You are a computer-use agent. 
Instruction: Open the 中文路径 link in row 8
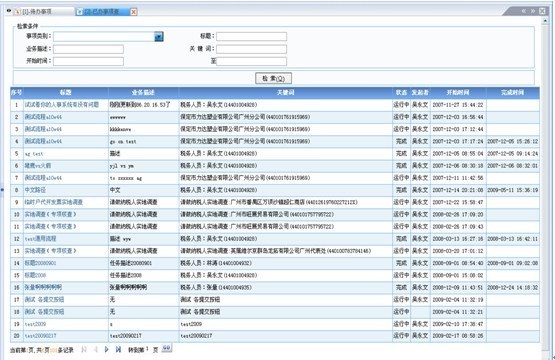35,190
